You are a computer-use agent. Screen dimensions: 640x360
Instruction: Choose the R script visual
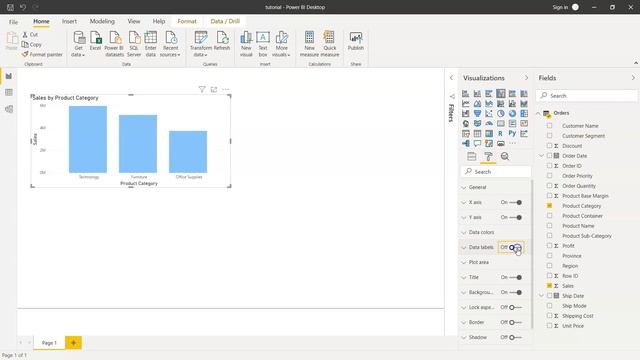pos(500,133)
